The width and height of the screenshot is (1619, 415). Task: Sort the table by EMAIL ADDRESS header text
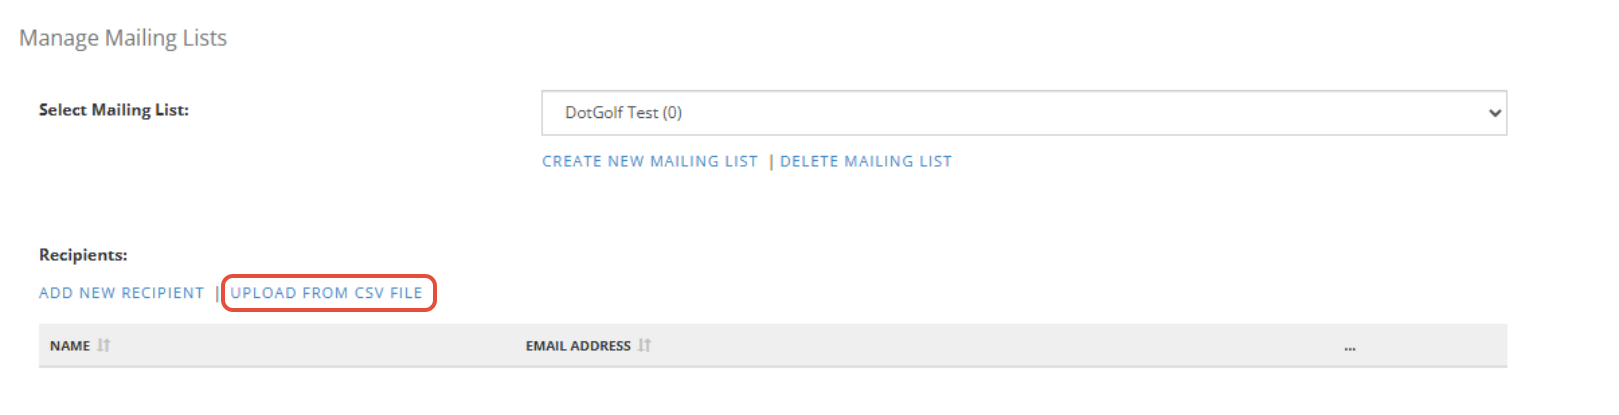point(578,346)
